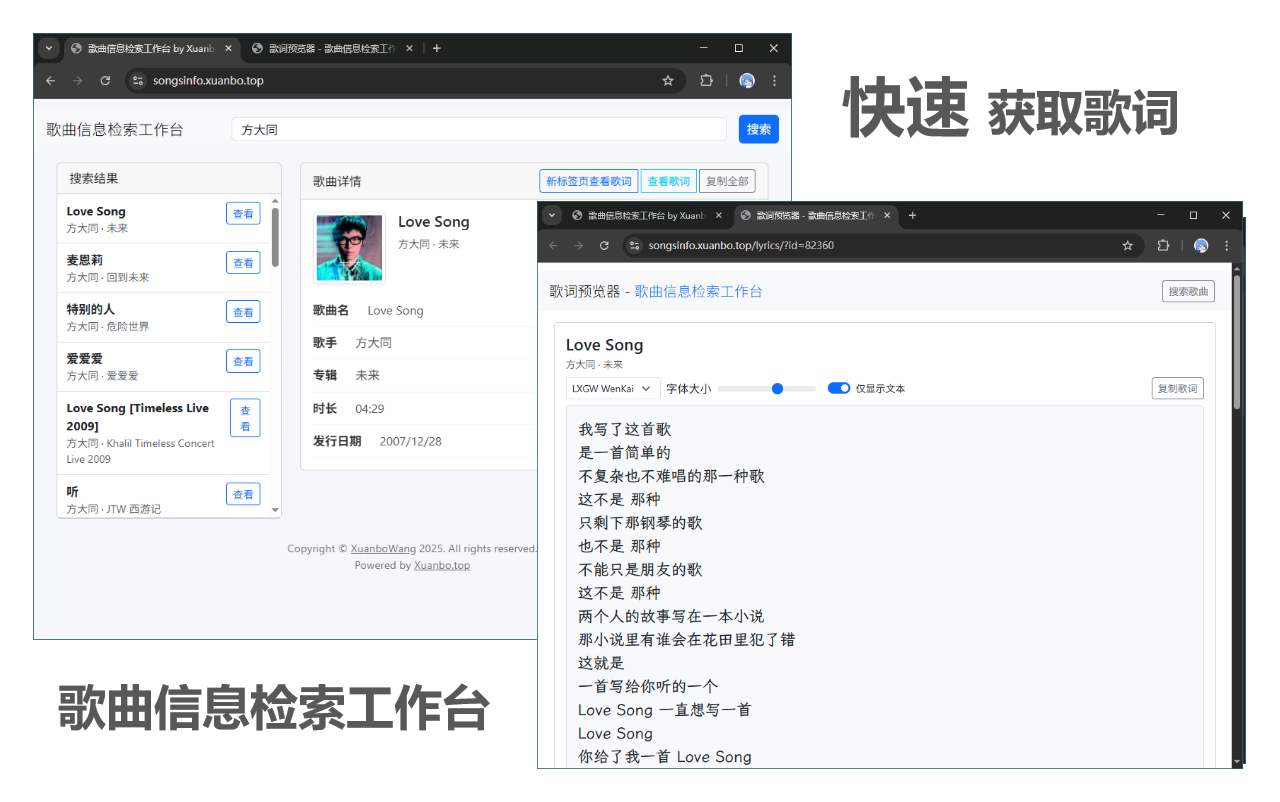Click the page refresh icon in the first window
Viewport: 1280px width, 802px height.
point(105,81)
